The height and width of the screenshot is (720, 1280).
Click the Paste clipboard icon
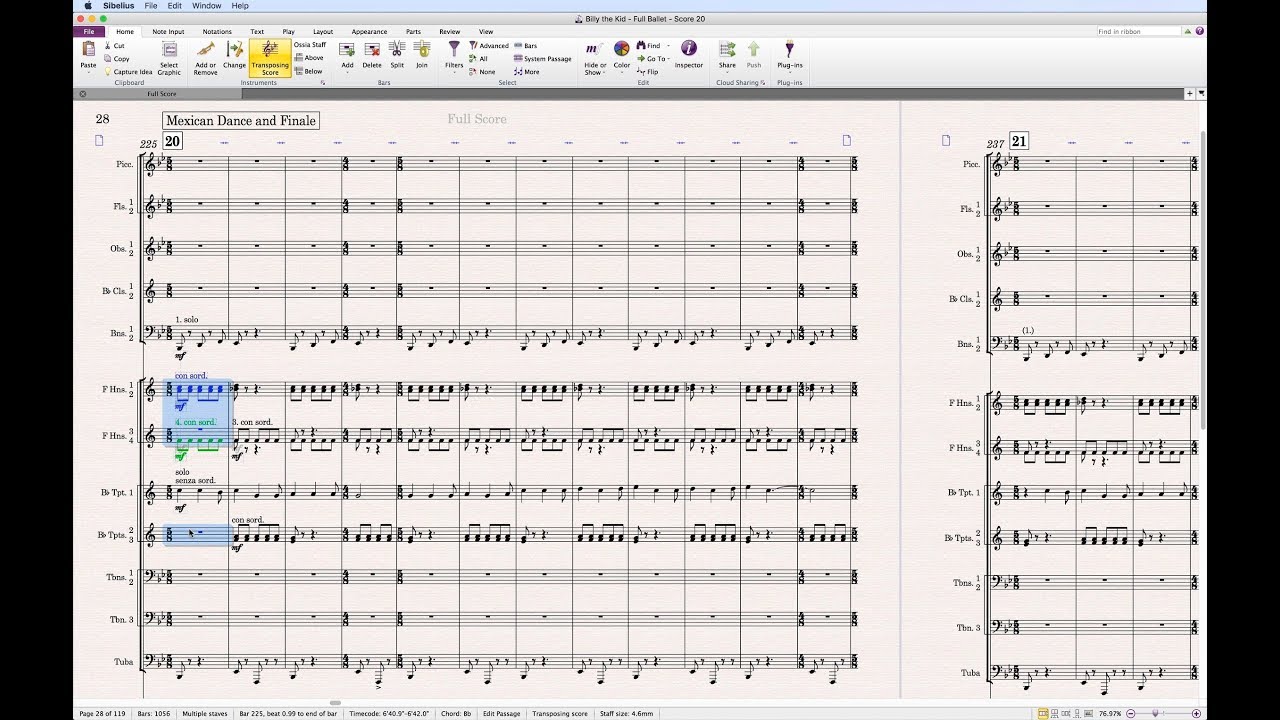pos(88,49)
